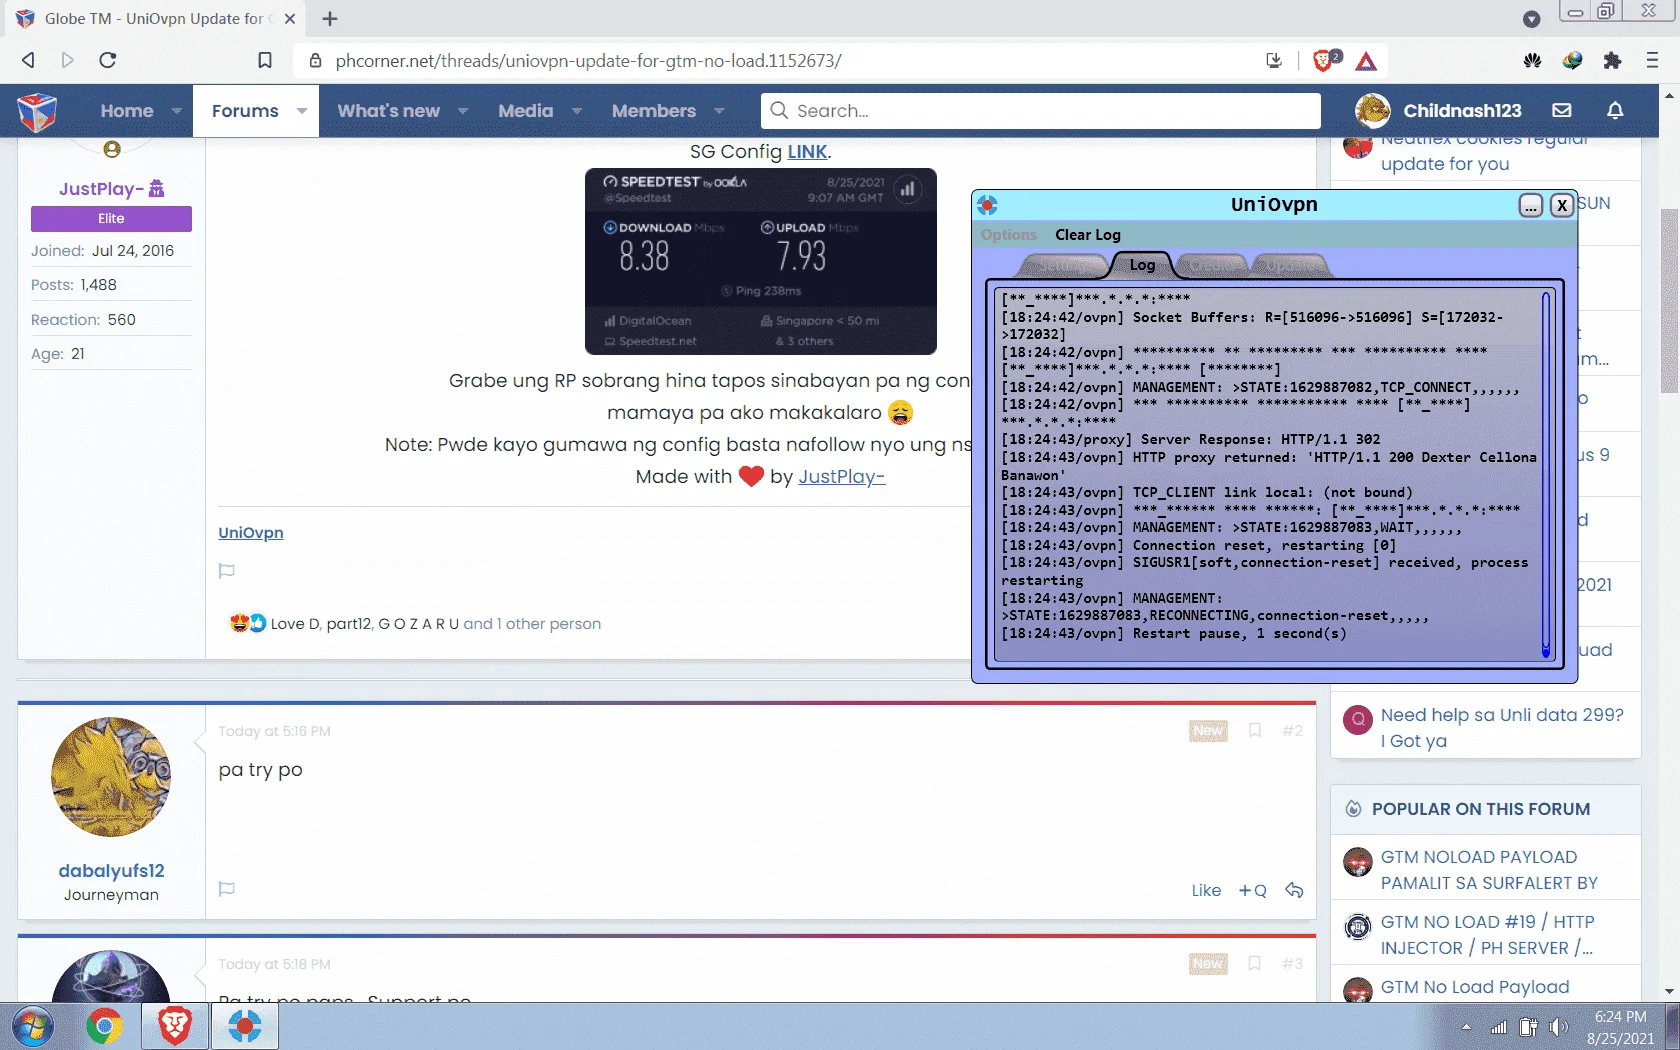Open the Speedtest result image

(761, 261)
